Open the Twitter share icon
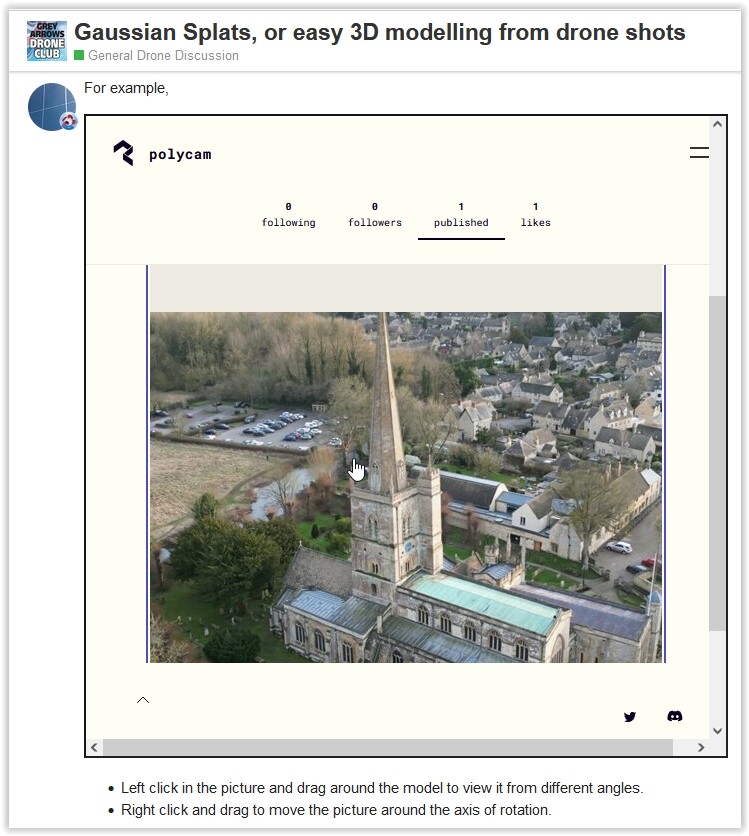The width and height of the screenshot is (749, 836). coord(630,717)
